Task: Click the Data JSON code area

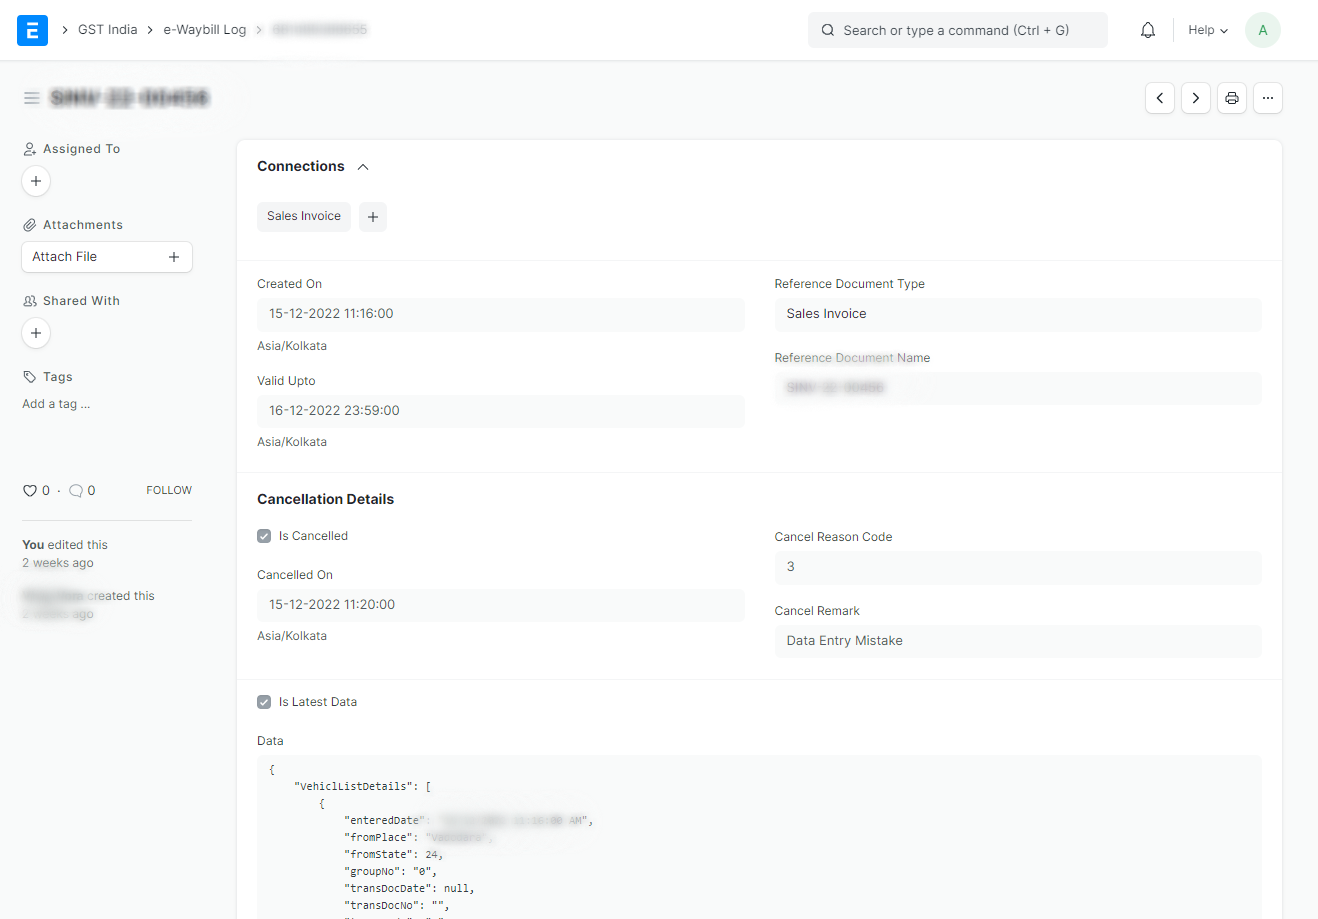Action: coord(759,837)
